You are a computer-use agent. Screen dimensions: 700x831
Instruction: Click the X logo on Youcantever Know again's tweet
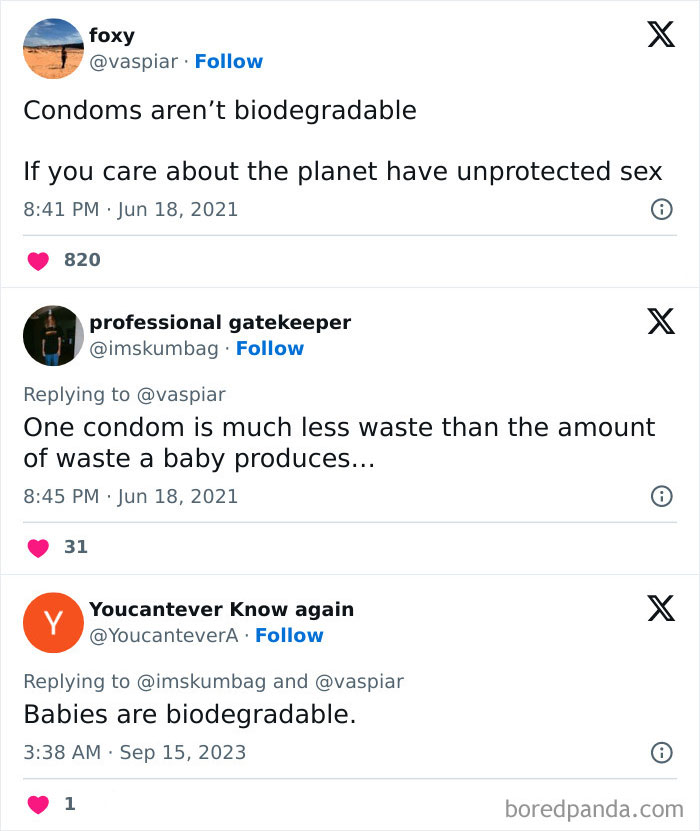click(x=659, y=607)
